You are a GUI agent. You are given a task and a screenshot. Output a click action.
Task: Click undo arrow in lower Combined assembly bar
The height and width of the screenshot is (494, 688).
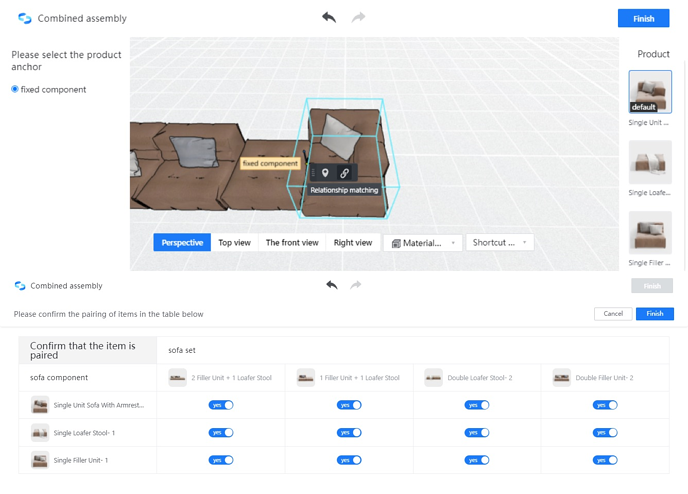point(332,285)
